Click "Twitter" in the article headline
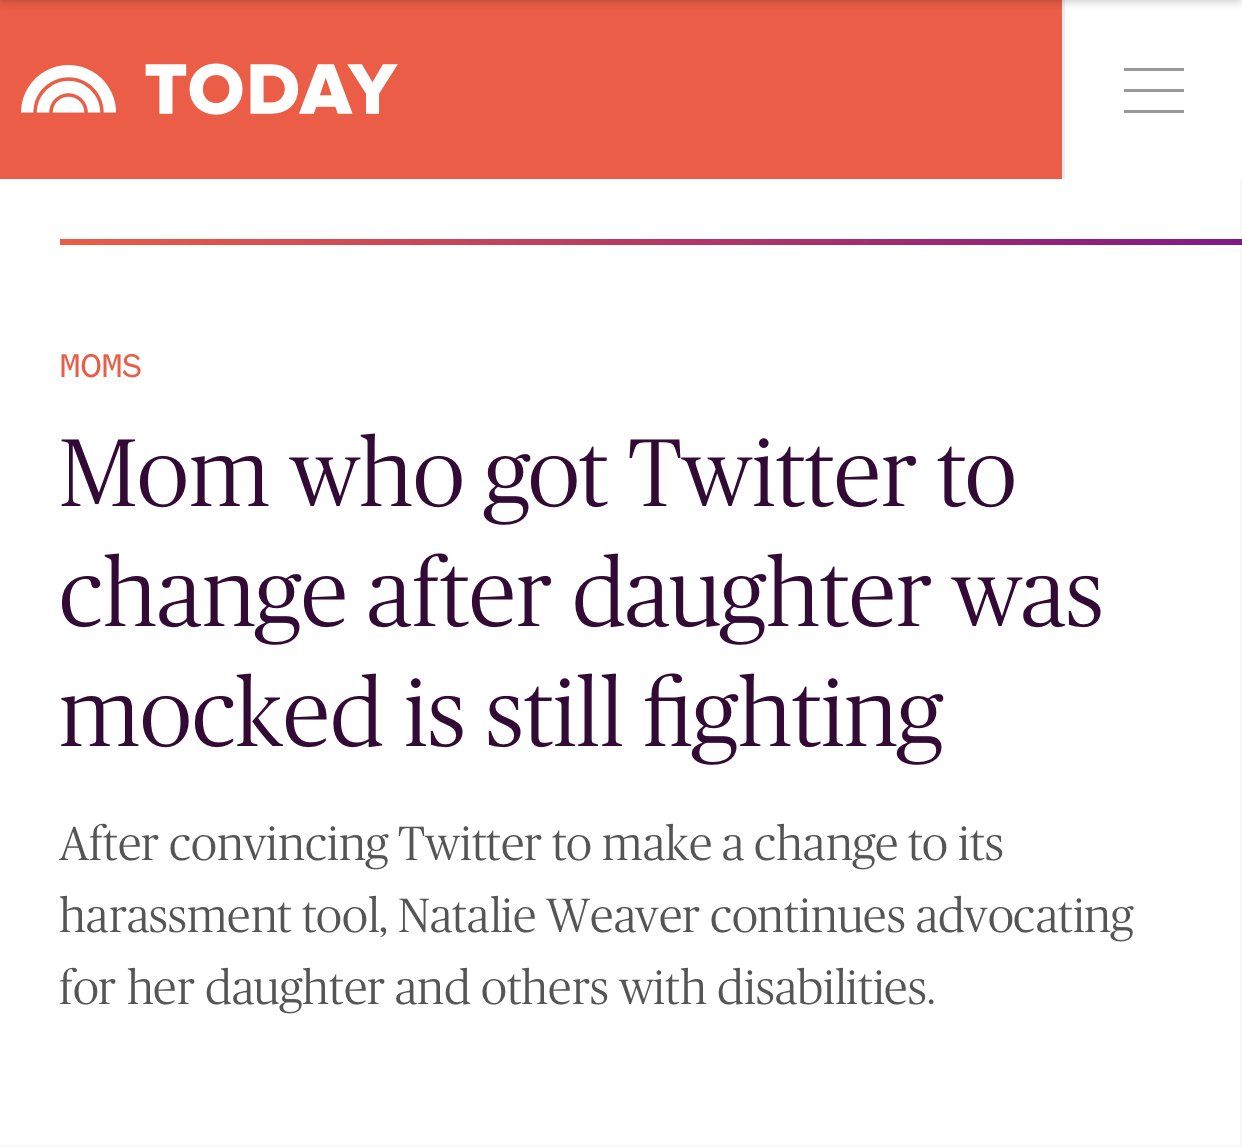This screenshot has height=1147, width=1242. tap(771, 473)
